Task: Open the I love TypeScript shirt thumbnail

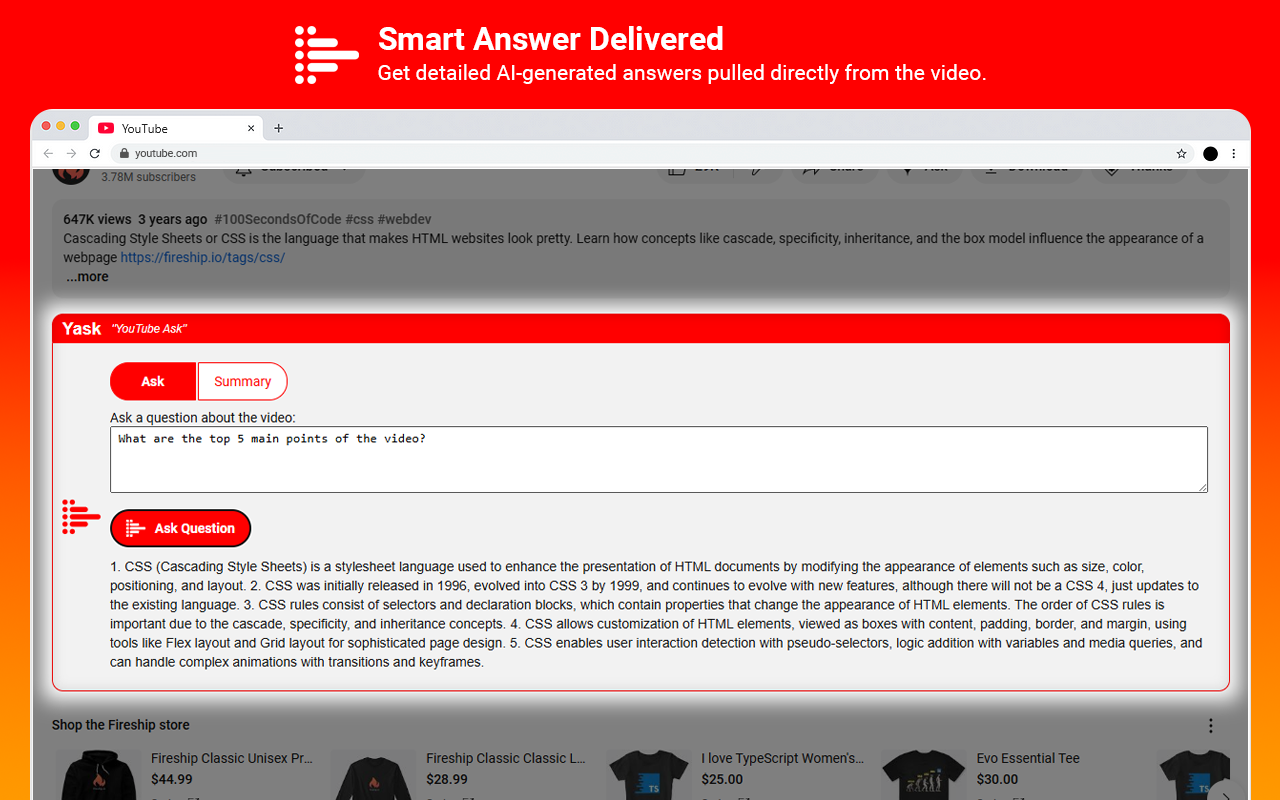Action: 648,775
